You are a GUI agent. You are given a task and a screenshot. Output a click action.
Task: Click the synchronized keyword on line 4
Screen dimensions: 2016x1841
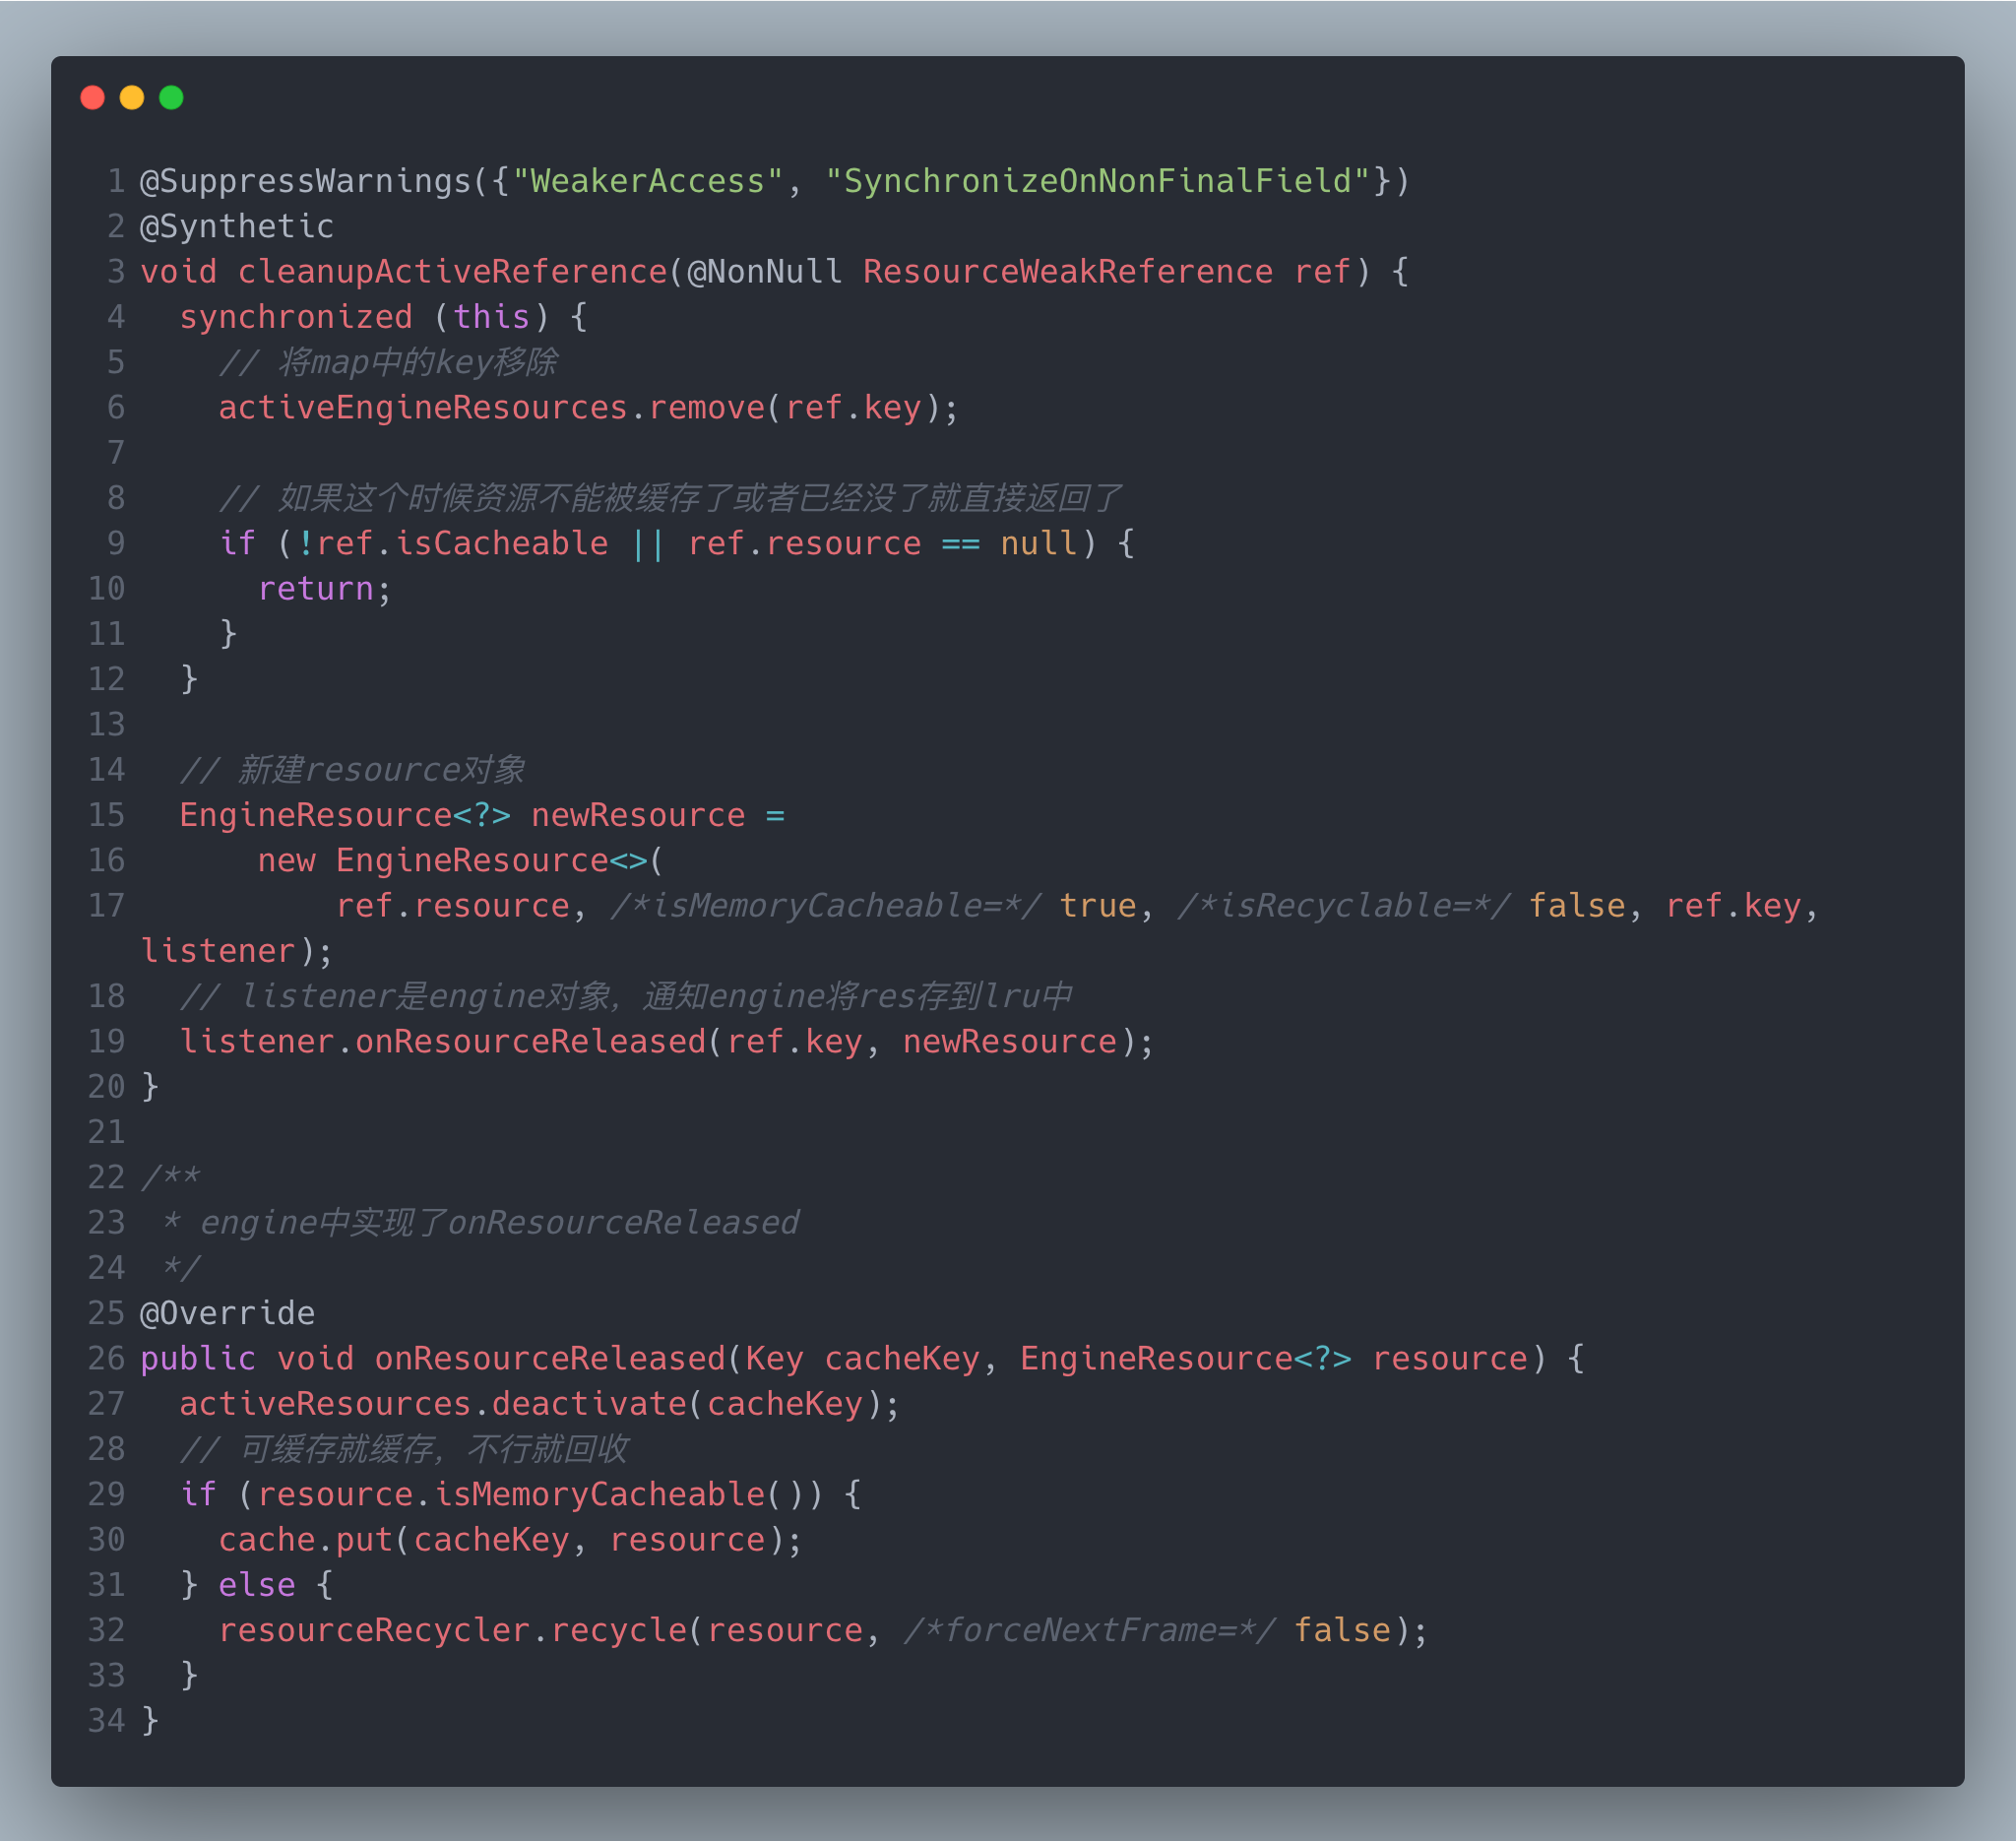[296, 317]
